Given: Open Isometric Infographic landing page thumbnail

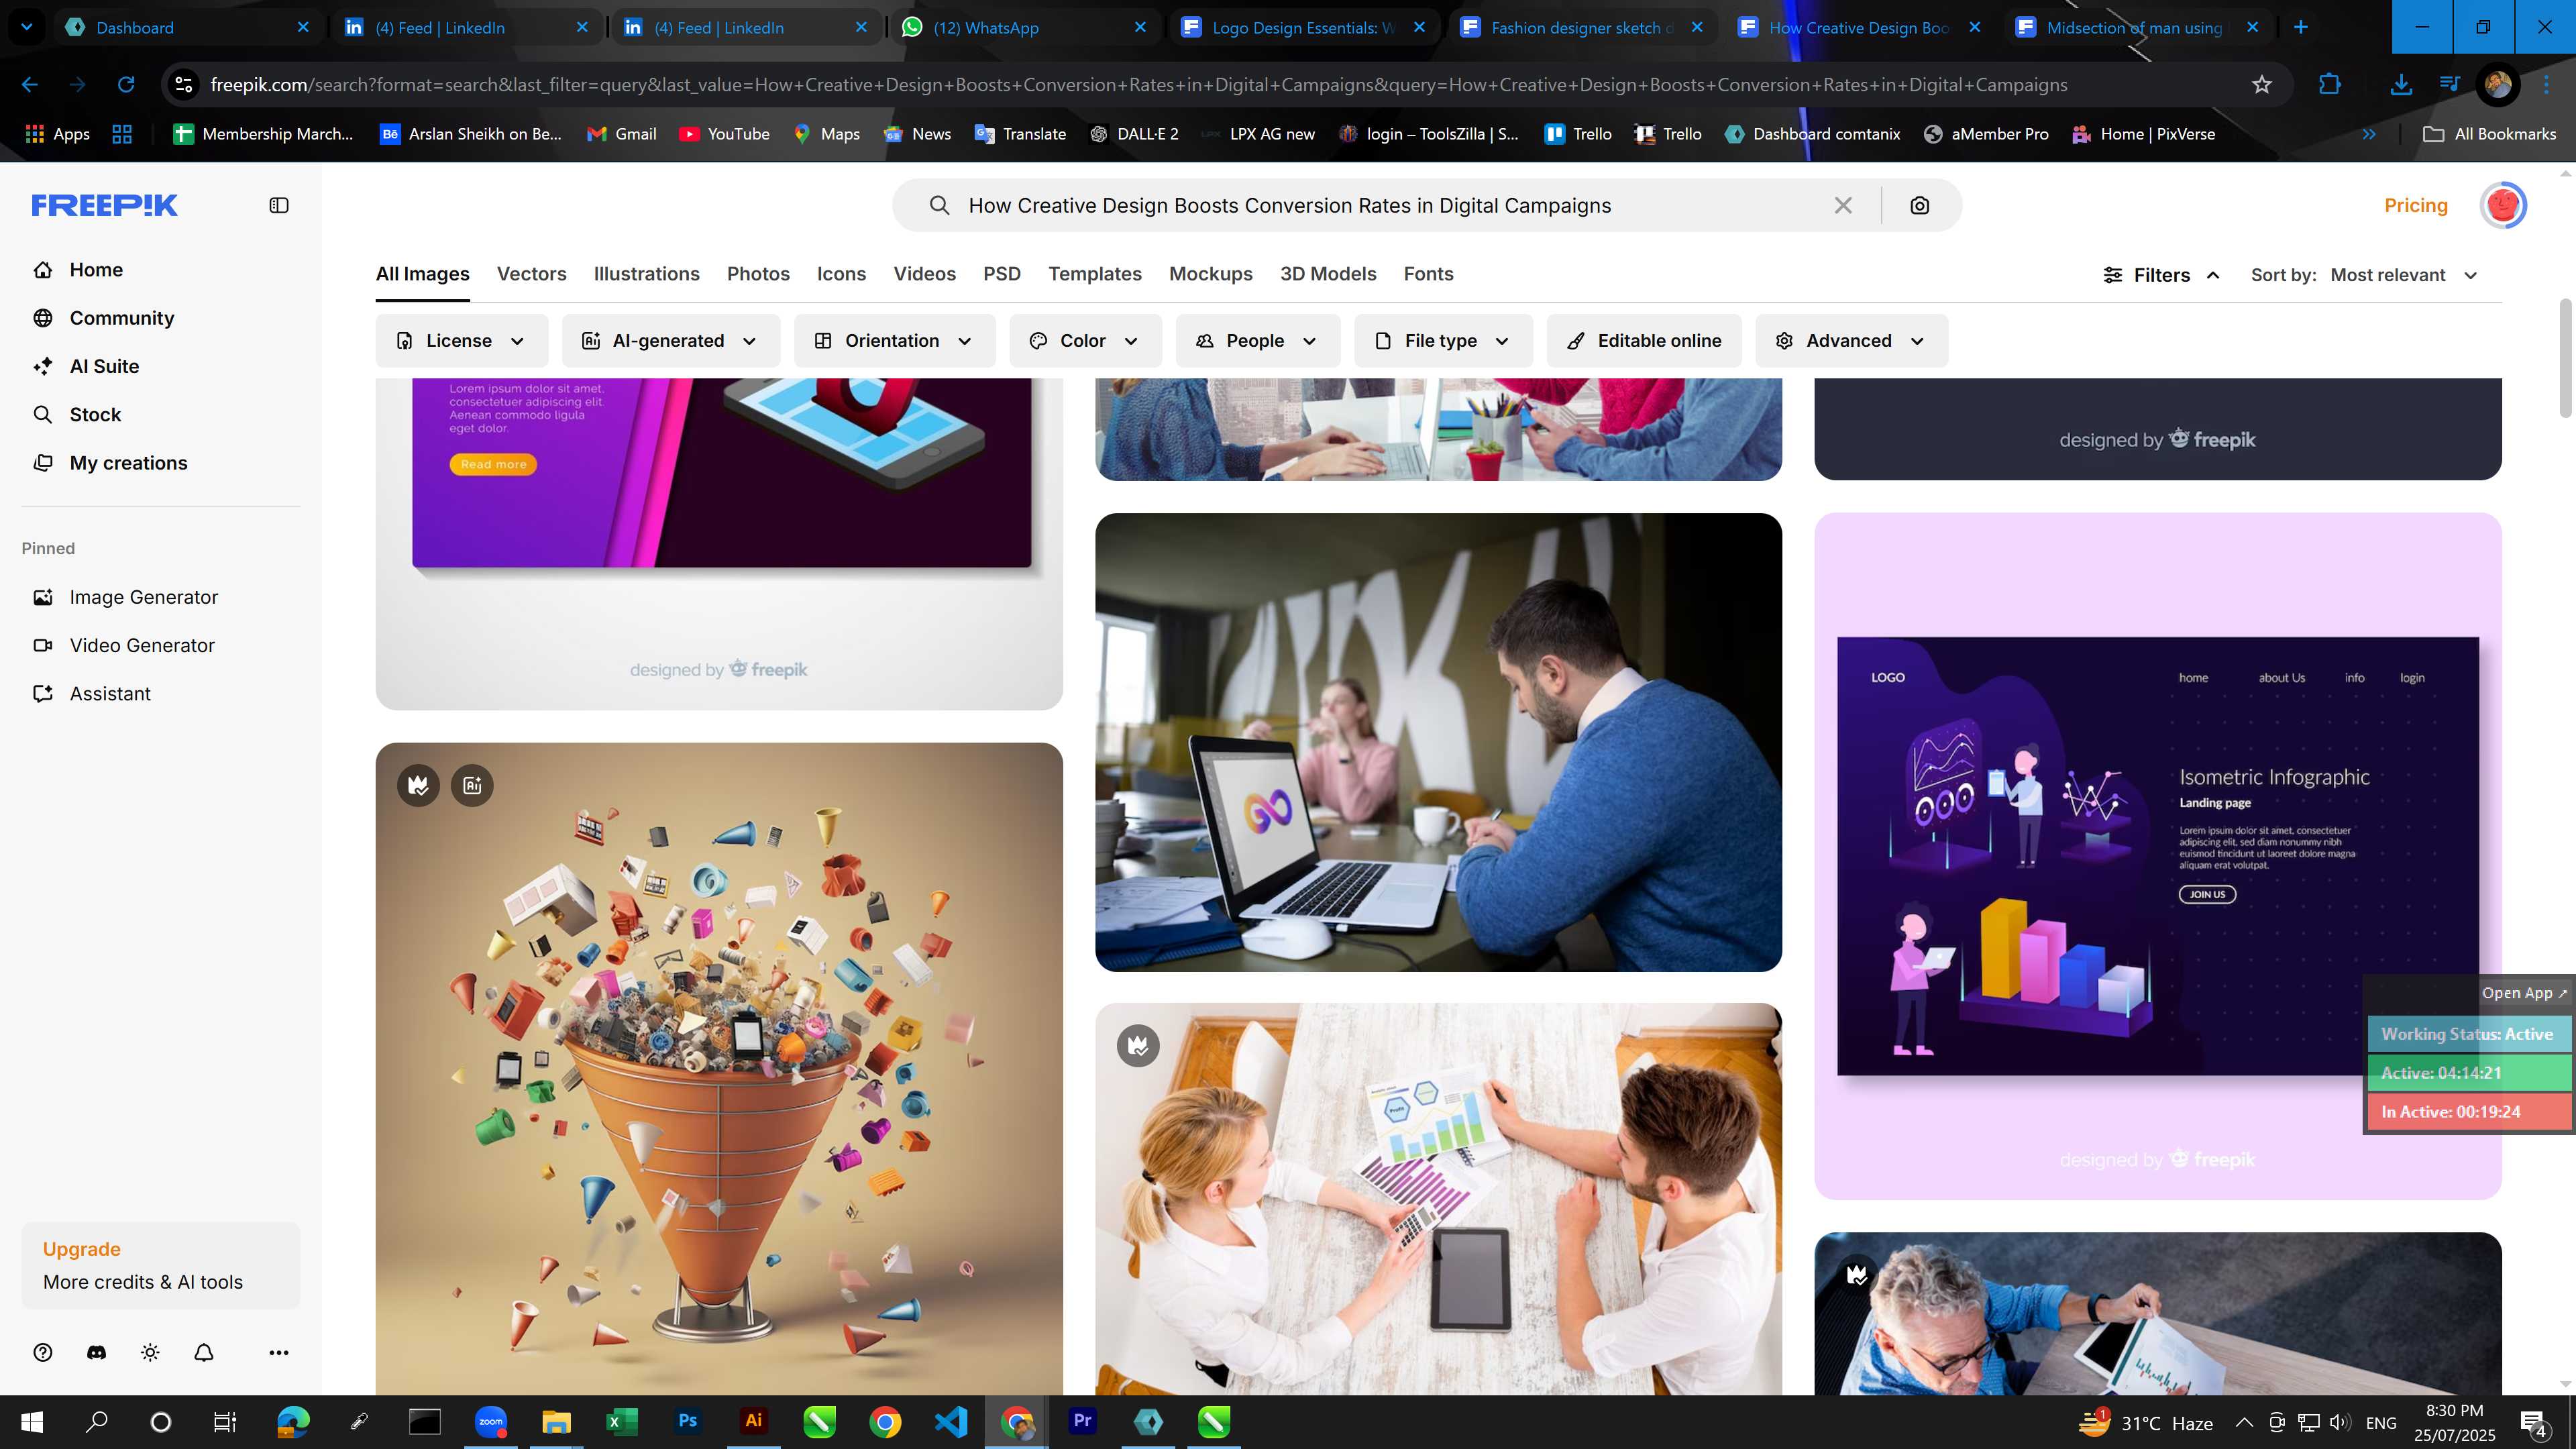Looking at the screenshot, I should (2158, 856).
